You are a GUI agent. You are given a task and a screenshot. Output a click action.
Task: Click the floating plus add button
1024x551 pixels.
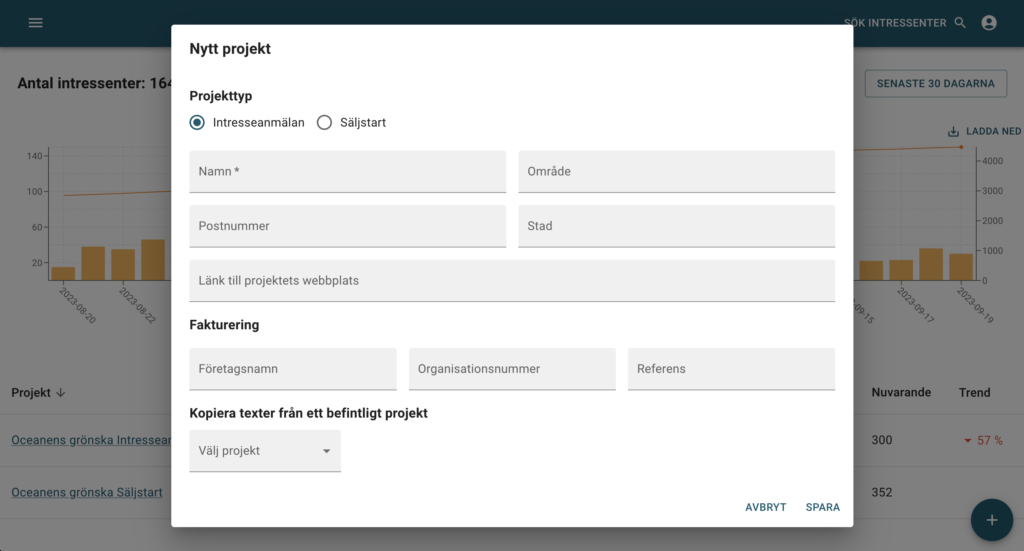(991, 520)
